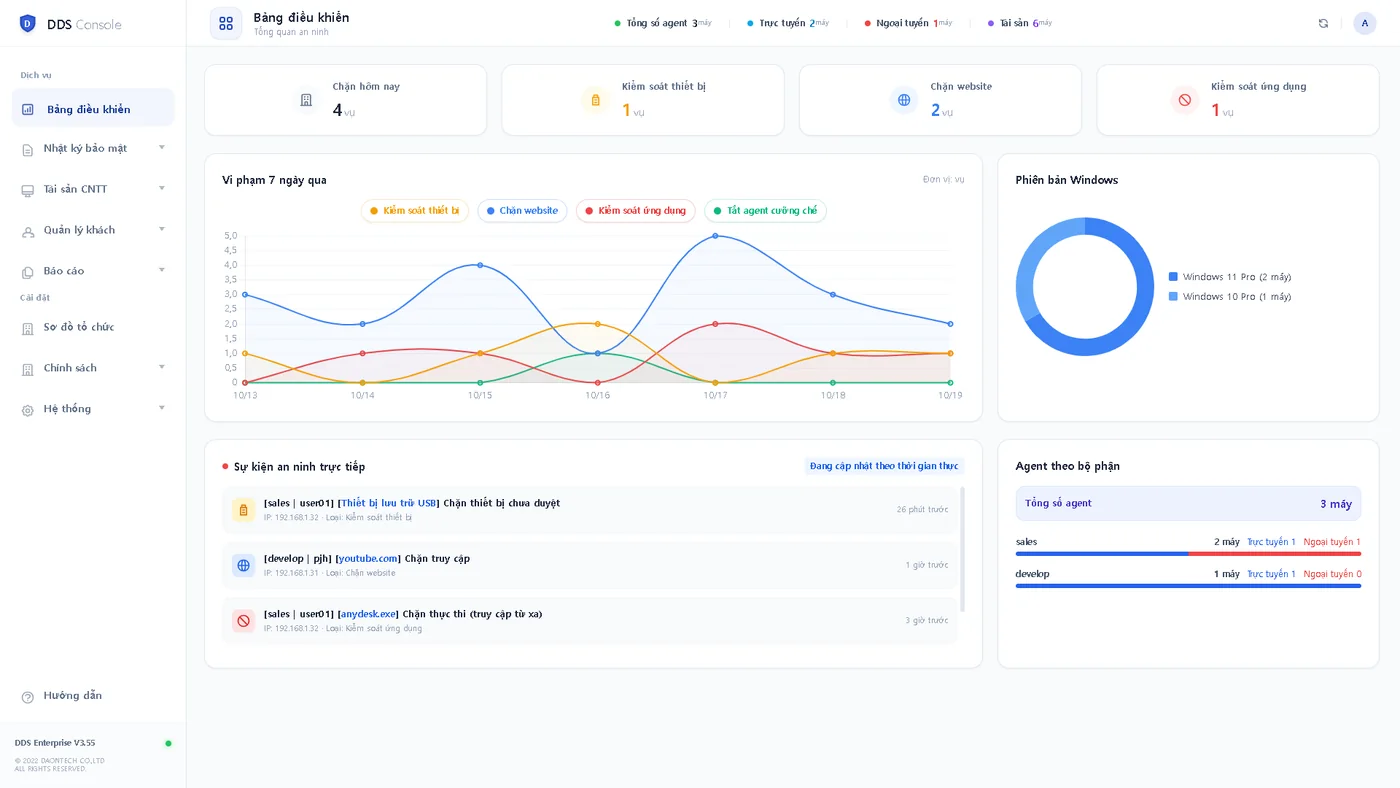Click the globe icon on Chặn website card
Image resolution: width=1400 pixels, height=788 pixels.
(904, 100)
